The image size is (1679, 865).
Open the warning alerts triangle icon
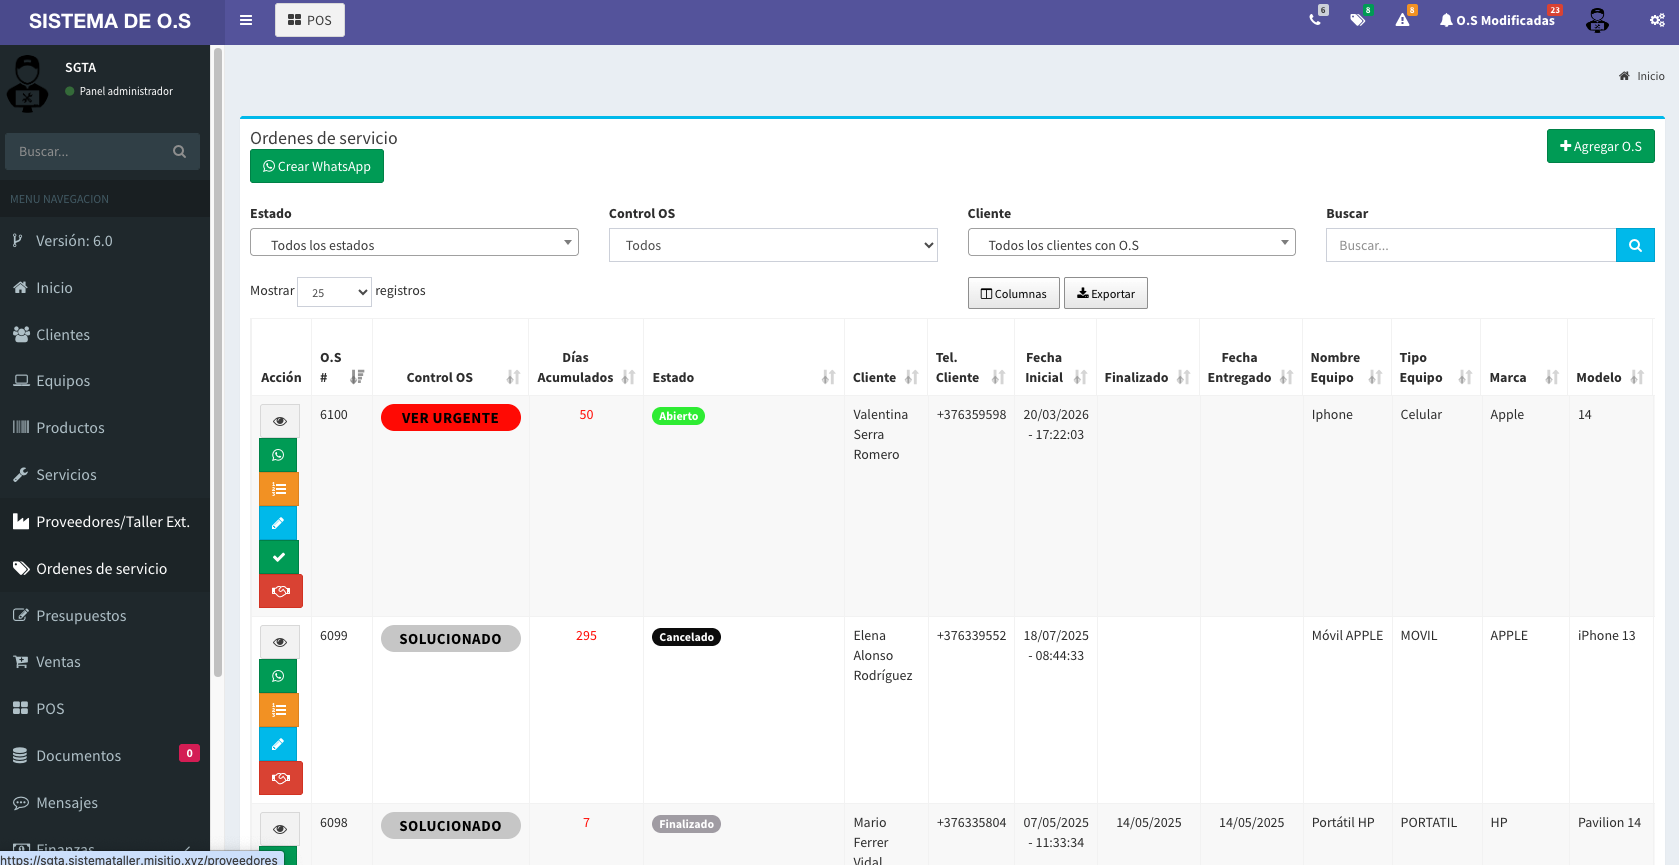tap(1403, 19)
